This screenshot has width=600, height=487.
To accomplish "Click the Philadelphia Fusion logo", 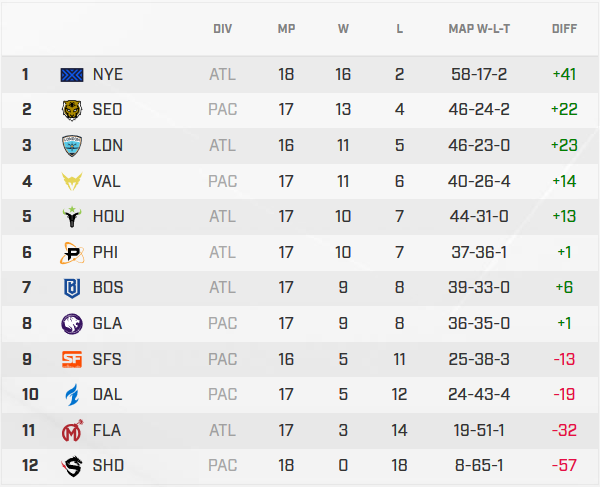I will (x=73, y=253).
